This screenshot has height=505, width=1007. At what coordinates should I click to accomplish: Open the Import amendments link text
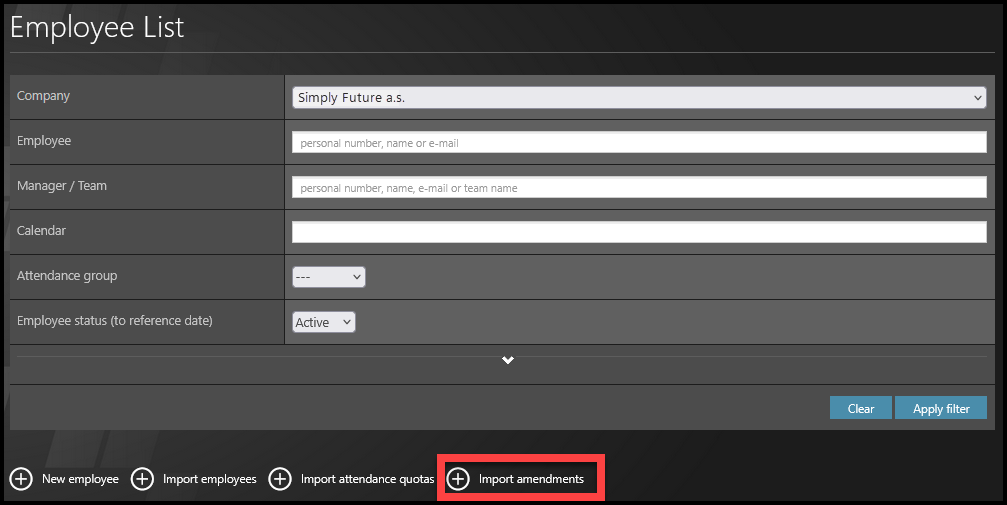tap(531, 480)
